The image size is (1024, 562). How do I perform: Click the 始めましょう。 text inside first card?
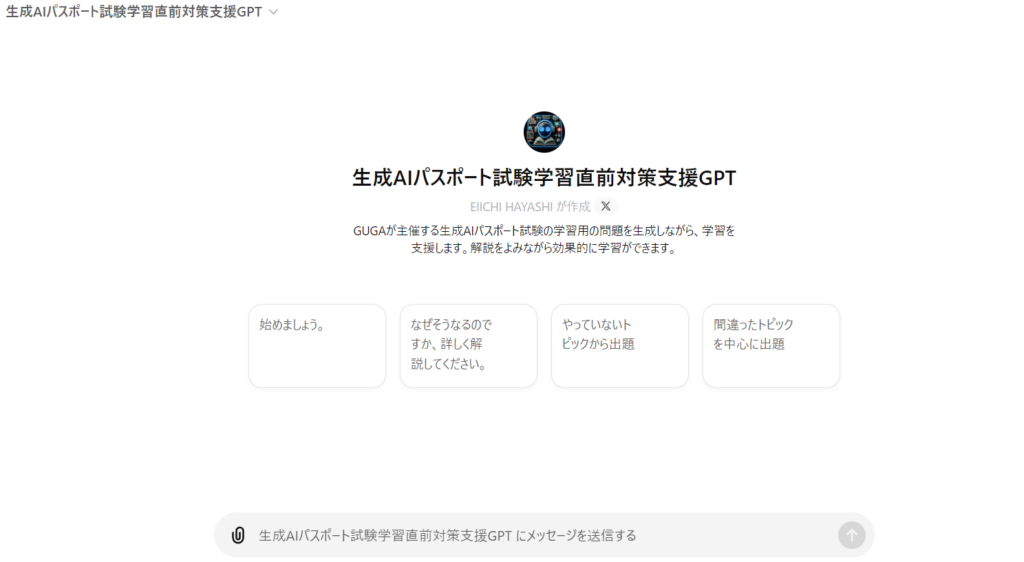pyautogui.click(x=291, y=325)
